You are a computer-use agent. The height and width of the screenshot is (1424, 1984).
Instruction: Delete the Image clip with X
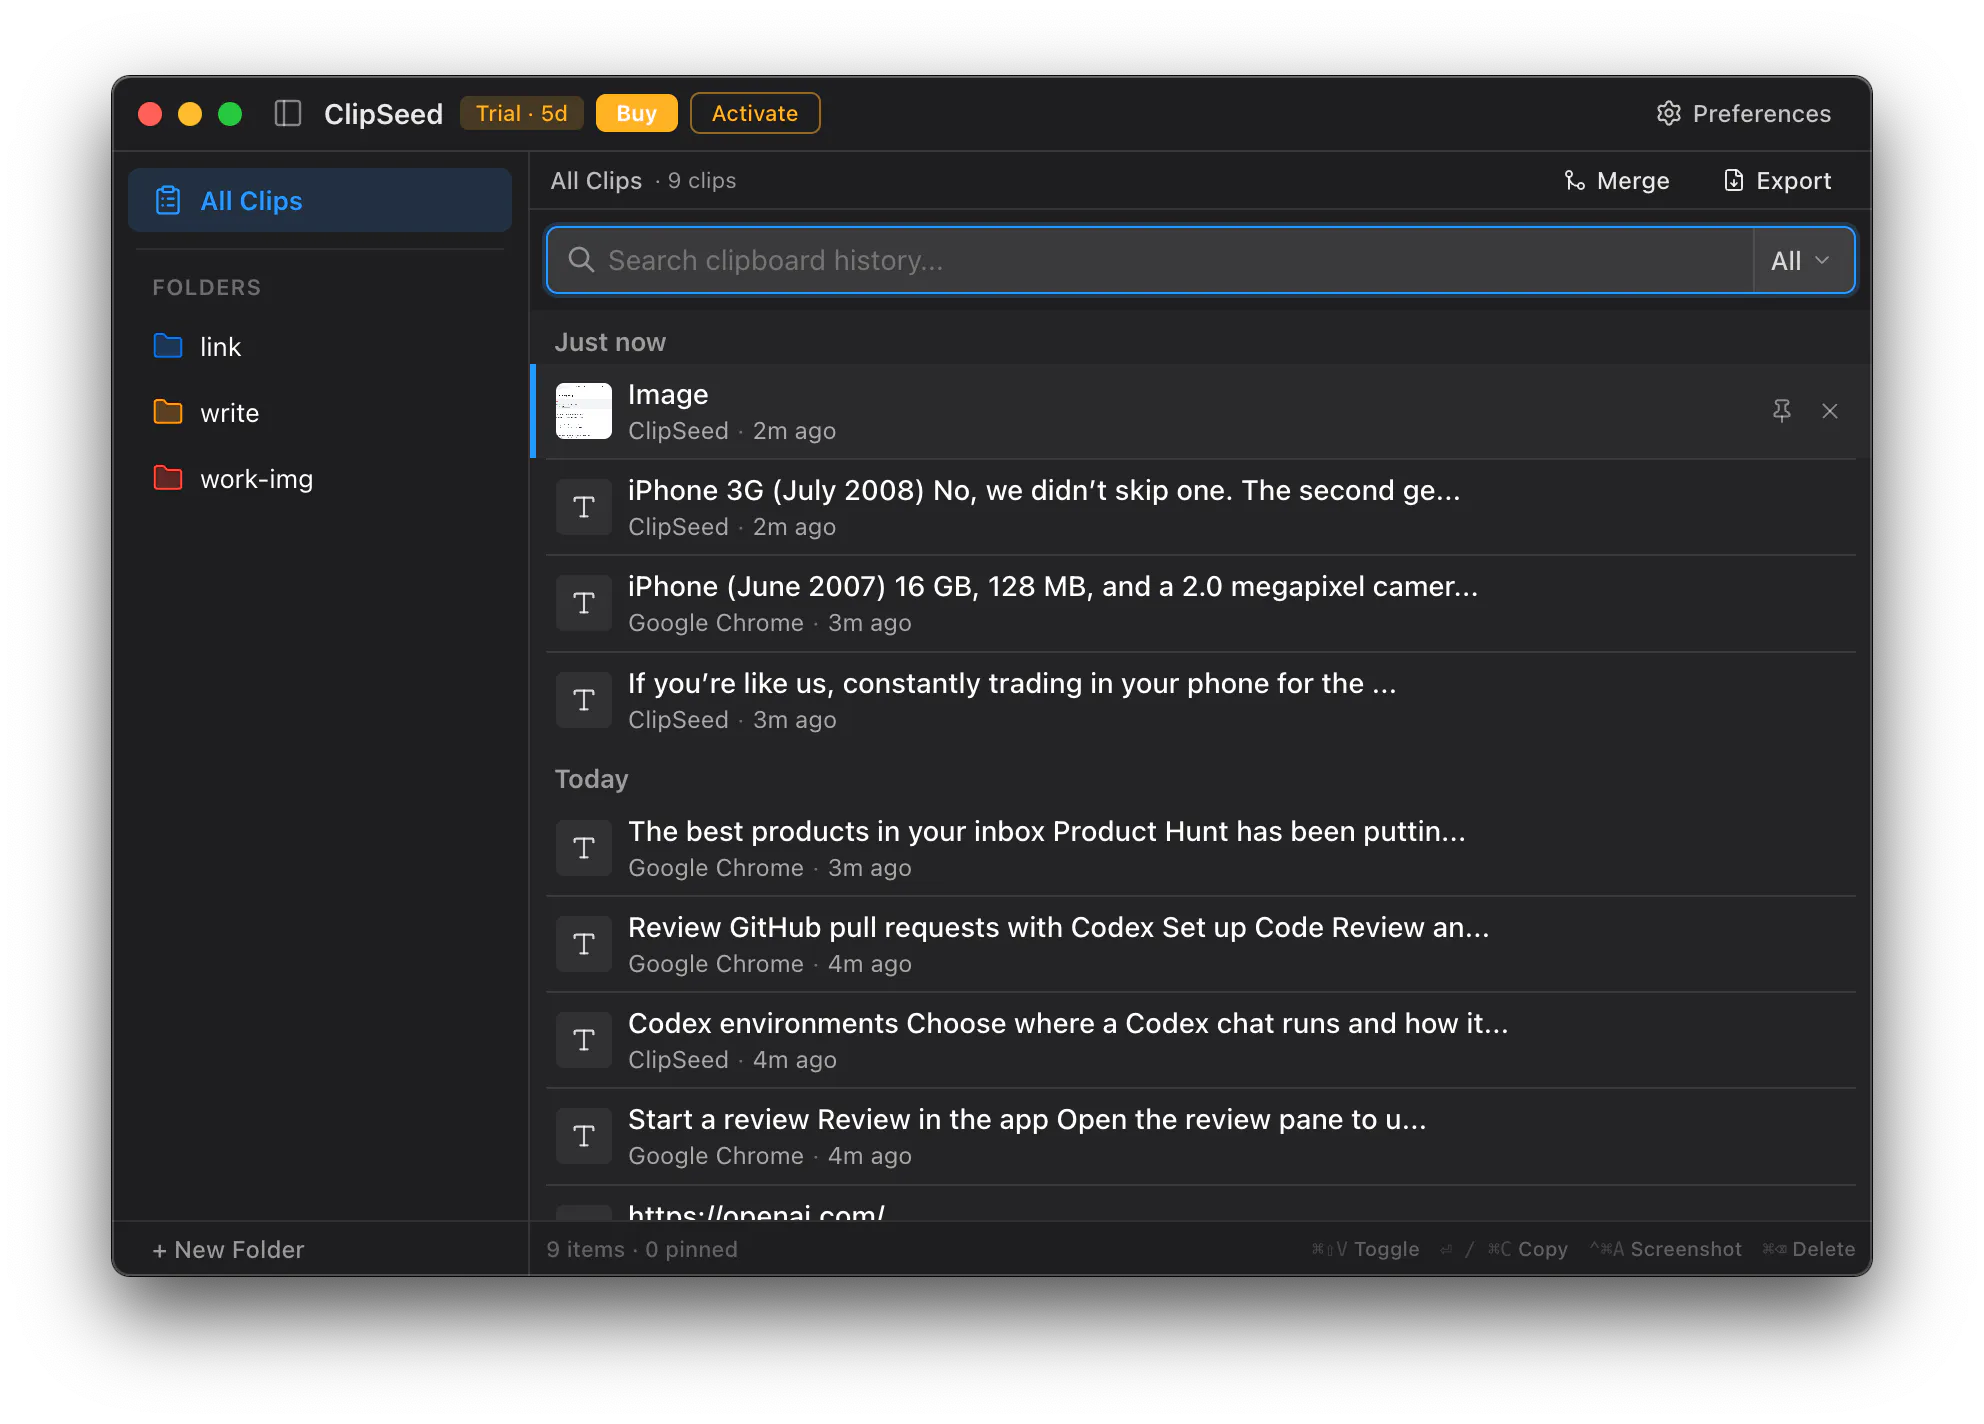tap(1830, 411)
